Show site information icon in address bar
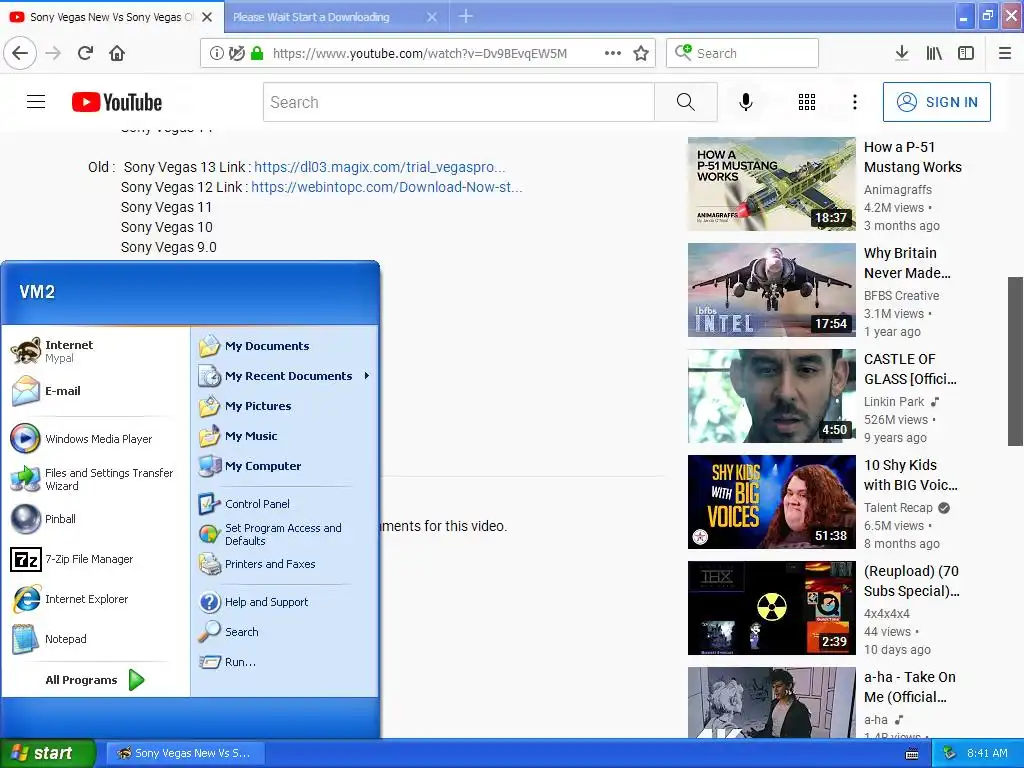Viewport: 1024px width, 768px height. click(x=216, y=54)
